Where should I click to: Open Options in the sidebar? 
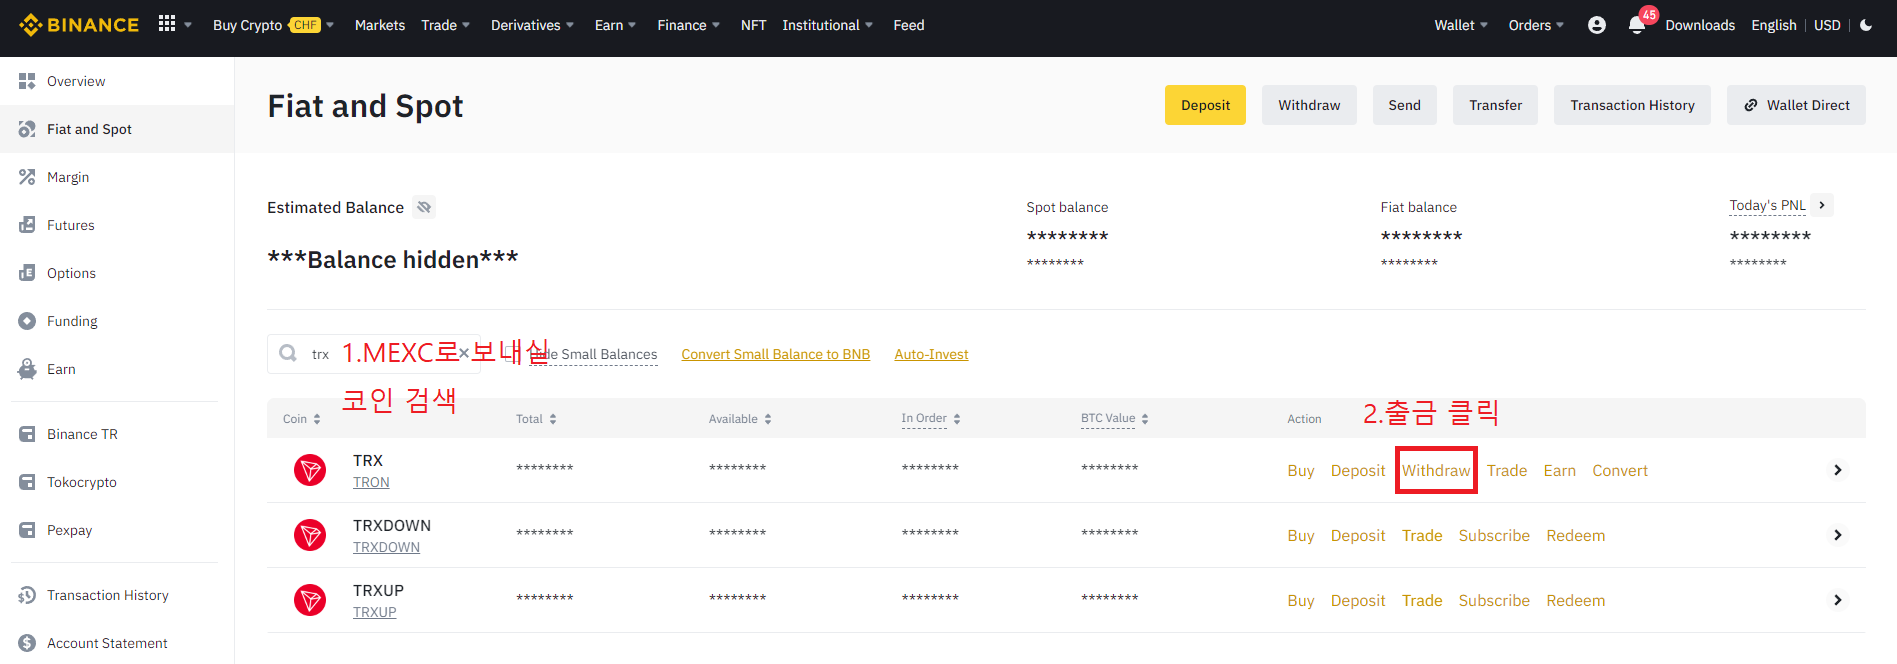click(117, 273)
